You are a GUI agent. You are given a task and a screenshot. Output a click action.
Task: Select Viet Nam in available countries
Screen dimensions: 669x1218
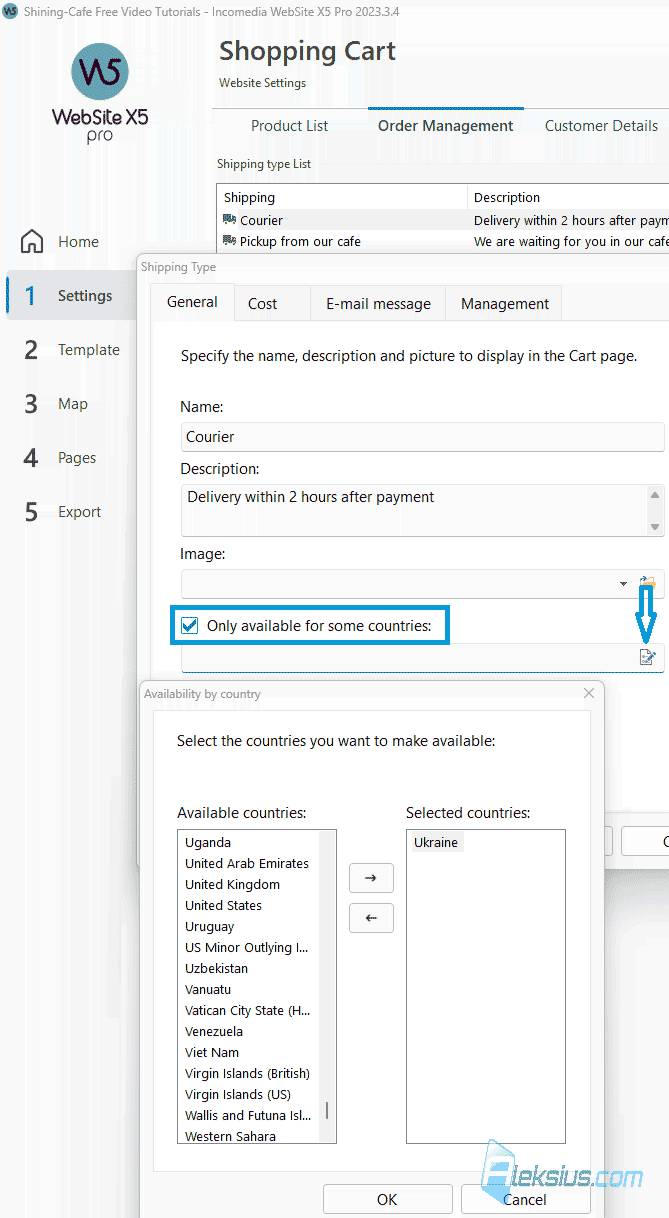tap(212, 1053)
